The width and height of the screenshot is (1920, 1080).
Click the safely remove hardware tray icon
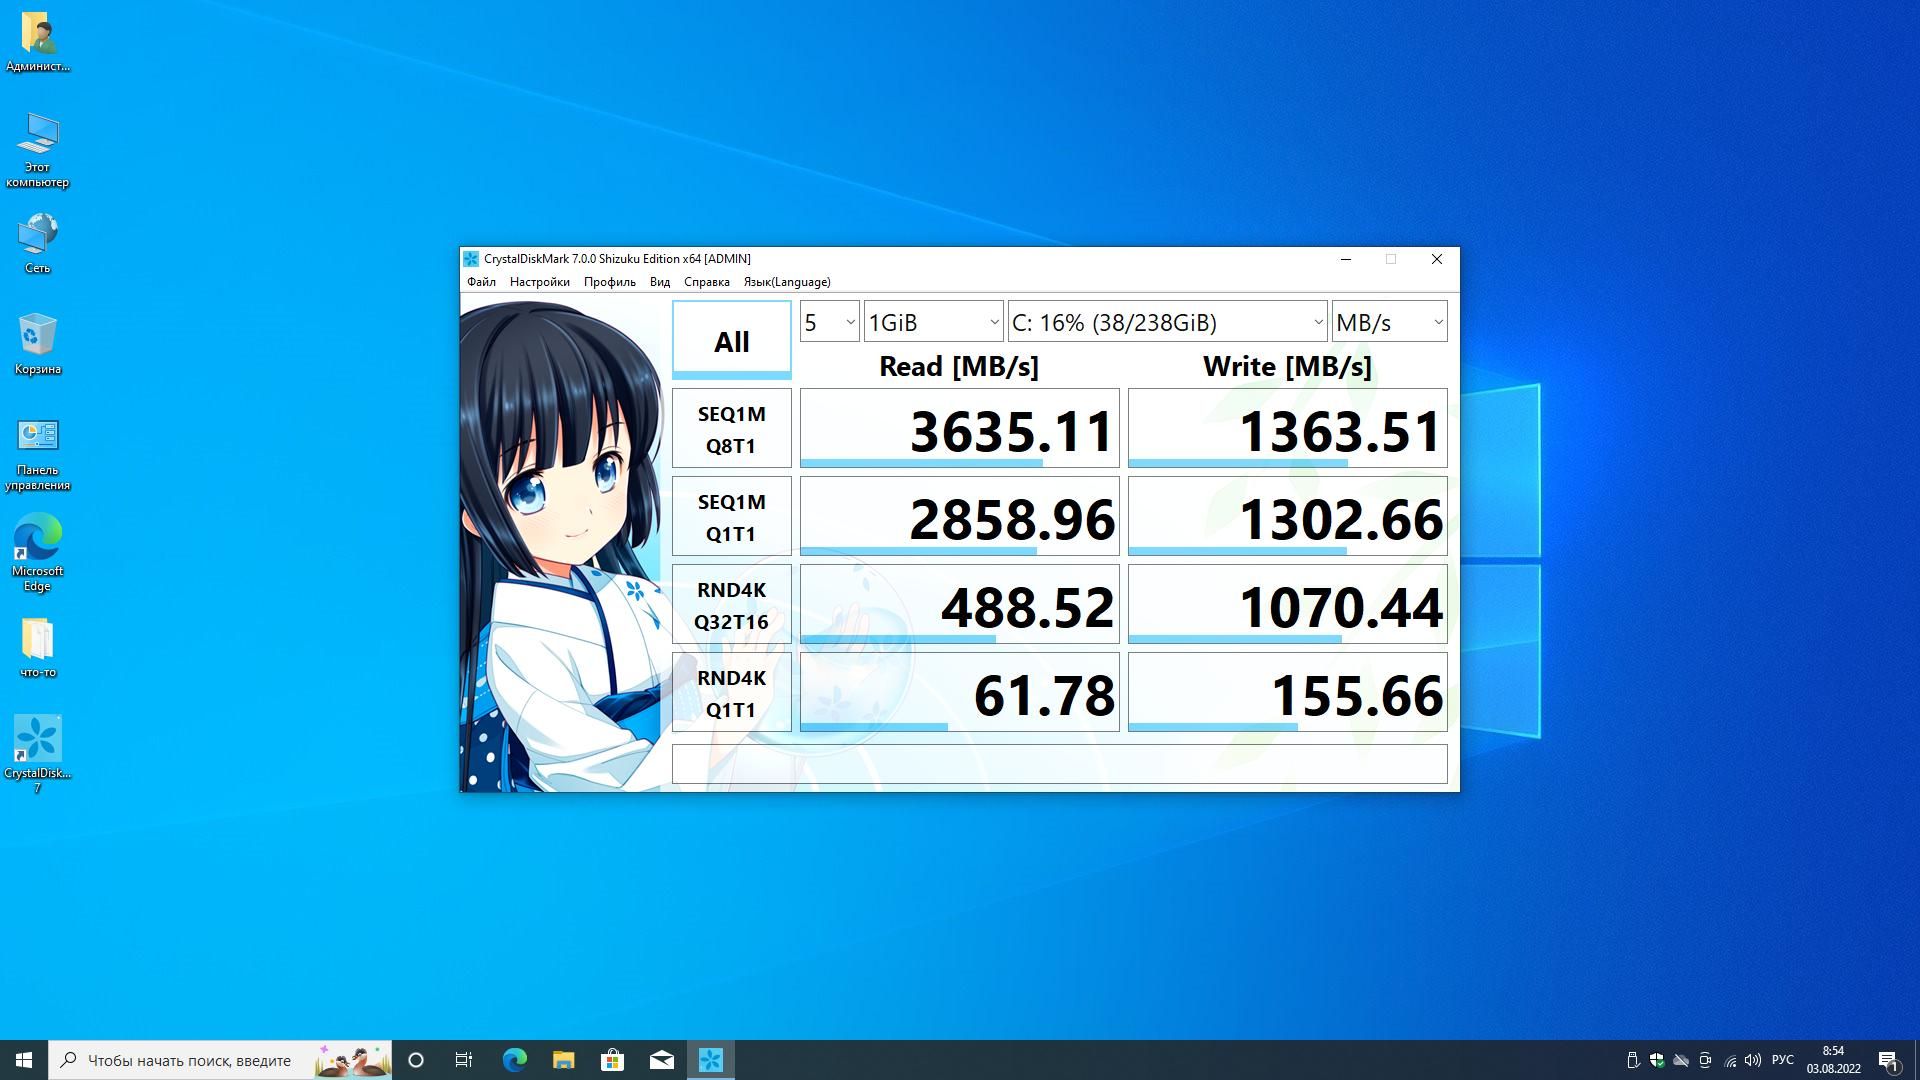[1632, 1060]
